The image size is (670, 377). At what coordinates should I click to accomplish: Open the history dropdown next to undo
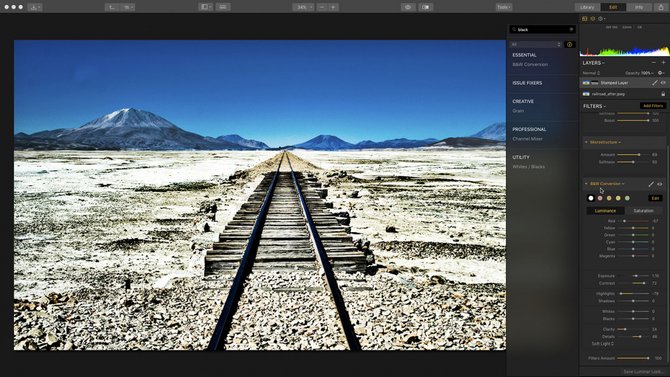(x=128, y=7)
